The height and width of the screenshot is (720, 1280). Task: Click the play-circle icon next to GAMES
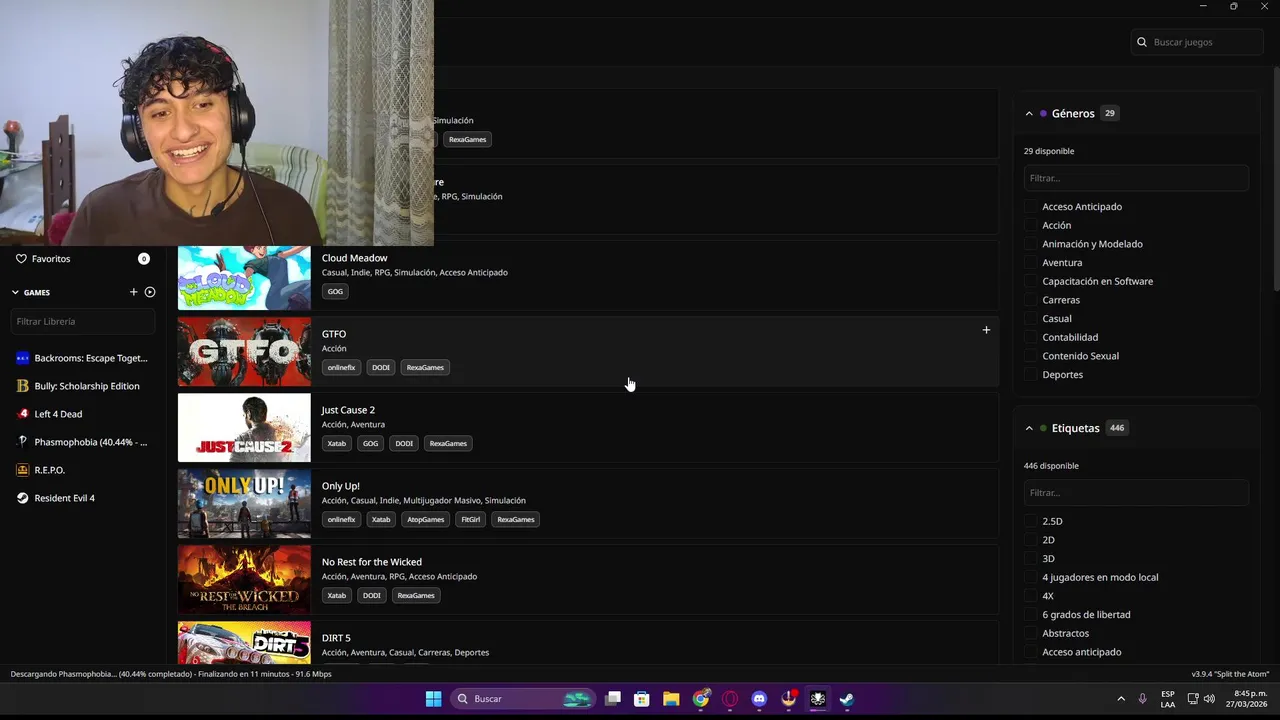click(150, 292)
